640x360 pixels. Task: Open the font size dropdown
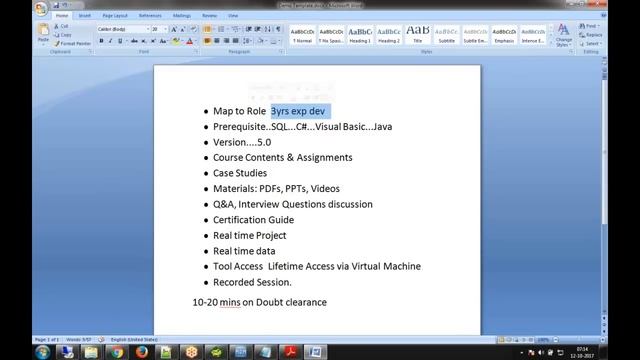click(165, 29)
